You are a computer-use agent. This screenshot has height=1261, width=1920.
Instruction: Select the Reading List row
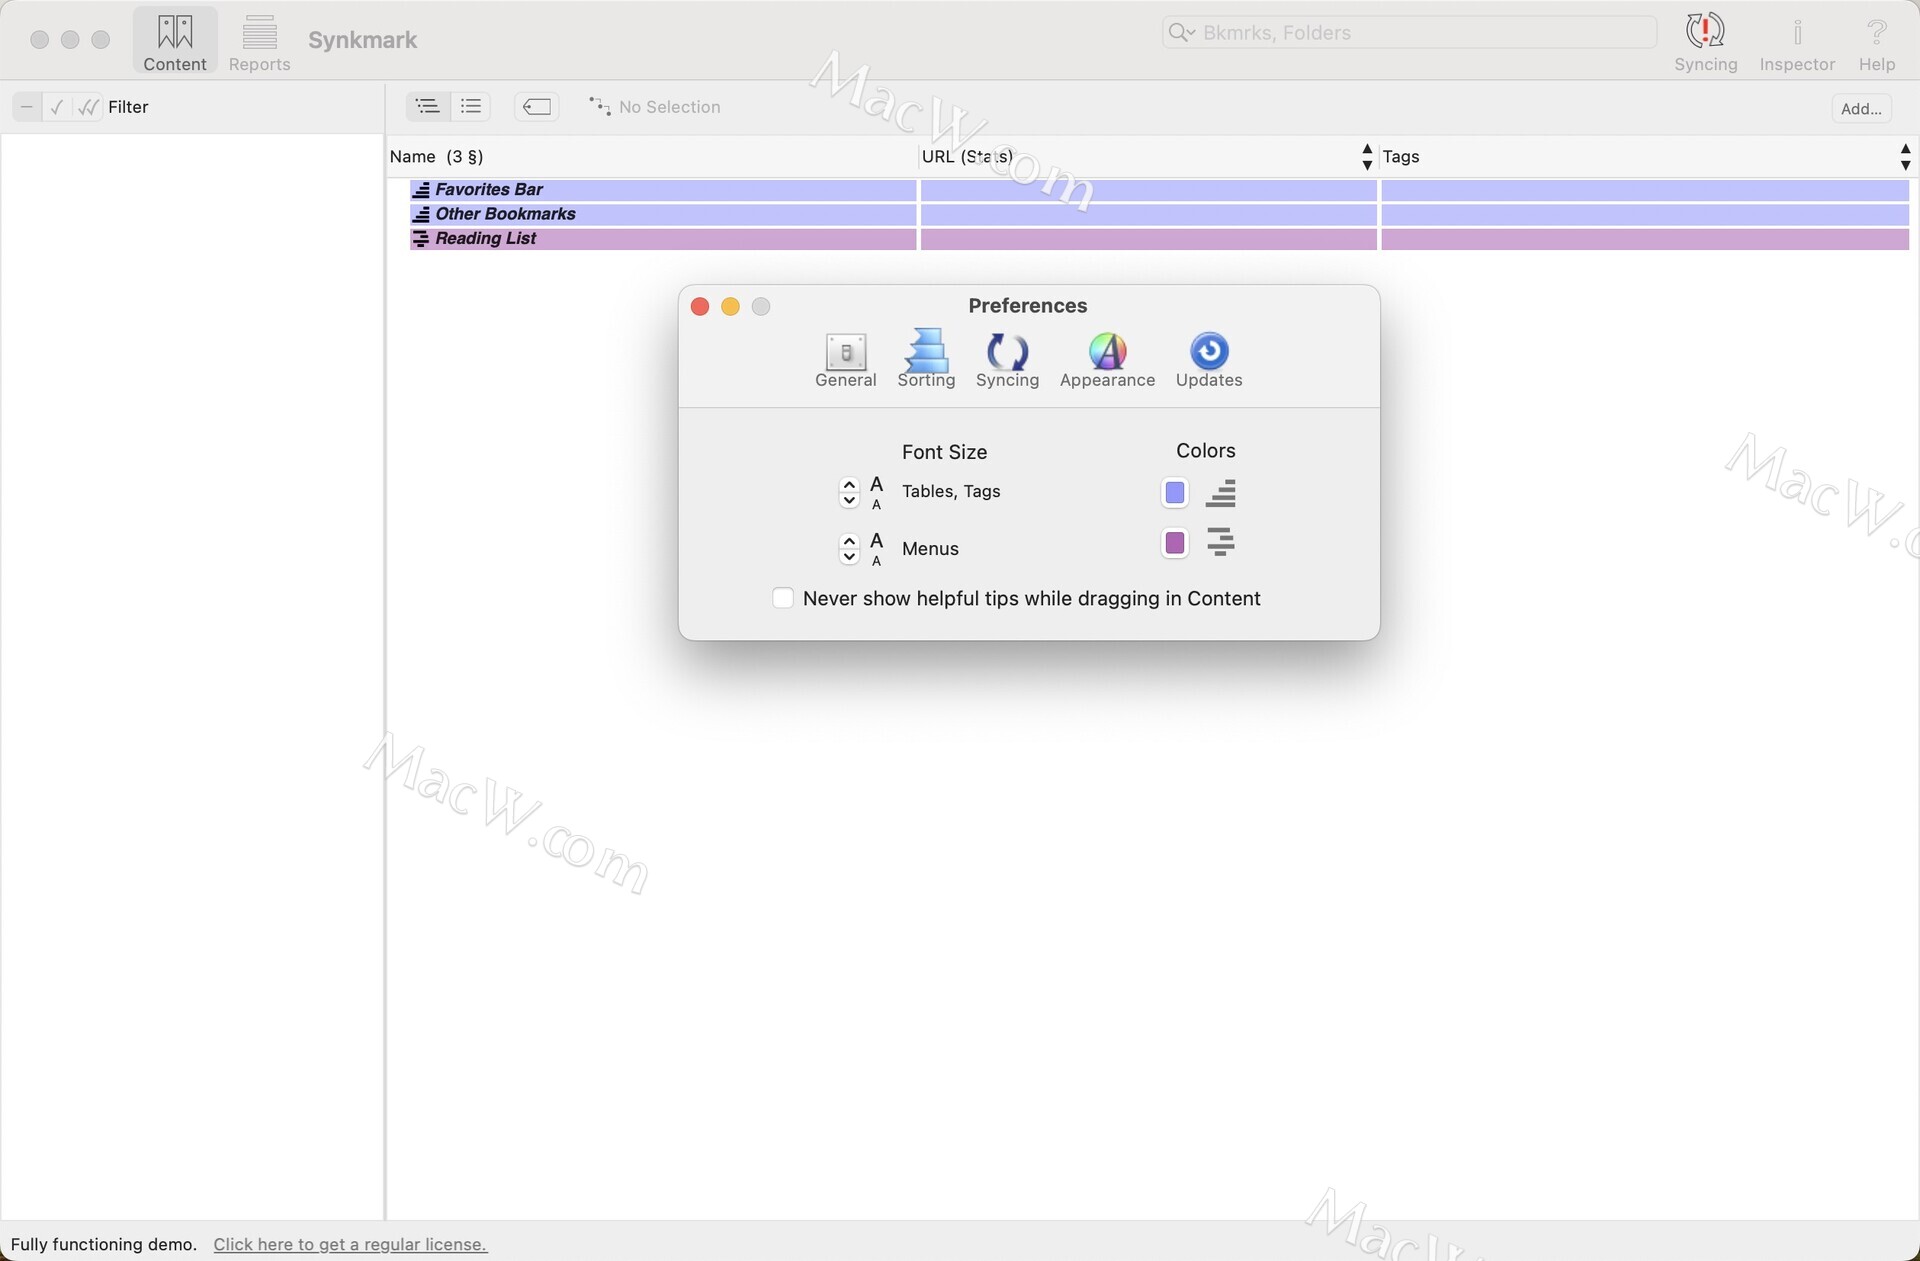coord(1159,239)
